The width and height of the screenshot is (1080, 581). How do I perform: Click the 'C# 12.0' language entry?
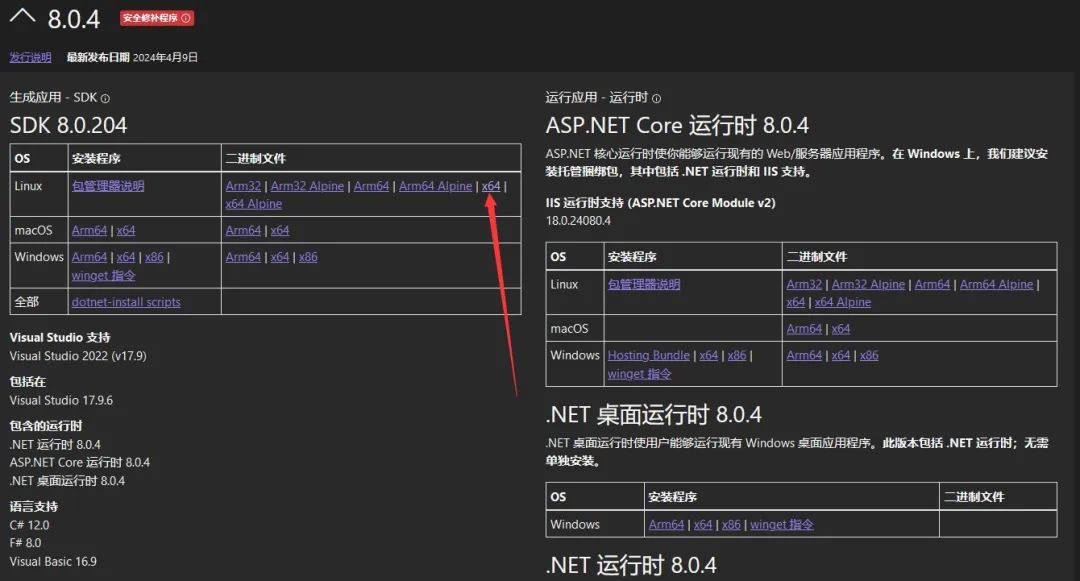(x=30, y=525)
